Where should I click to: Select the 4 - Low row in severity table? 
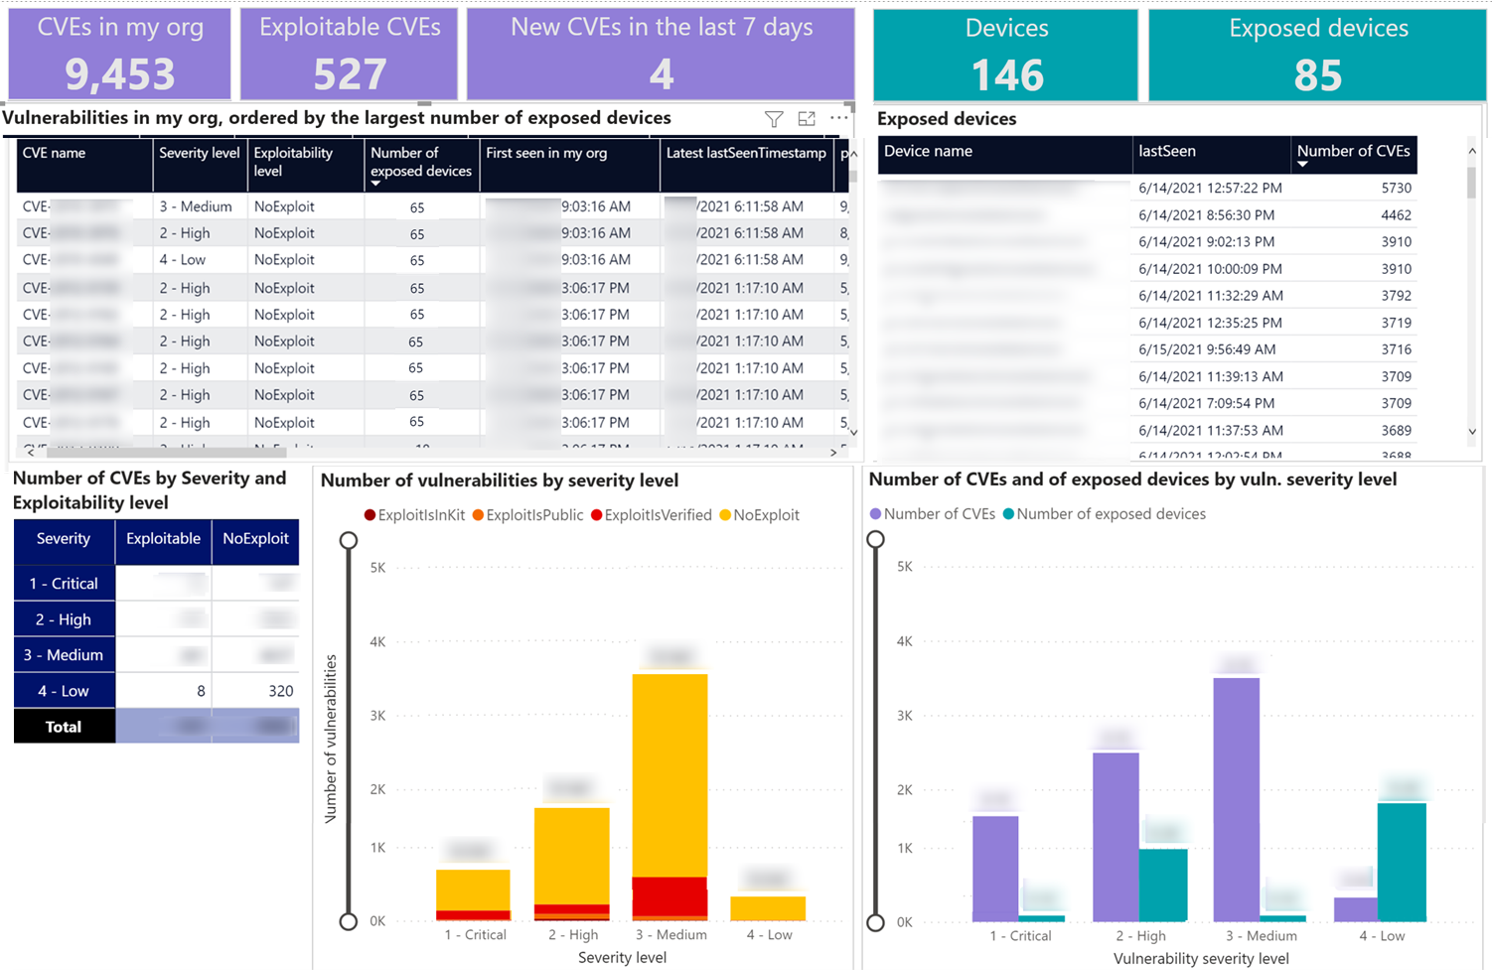pos(63,690)
